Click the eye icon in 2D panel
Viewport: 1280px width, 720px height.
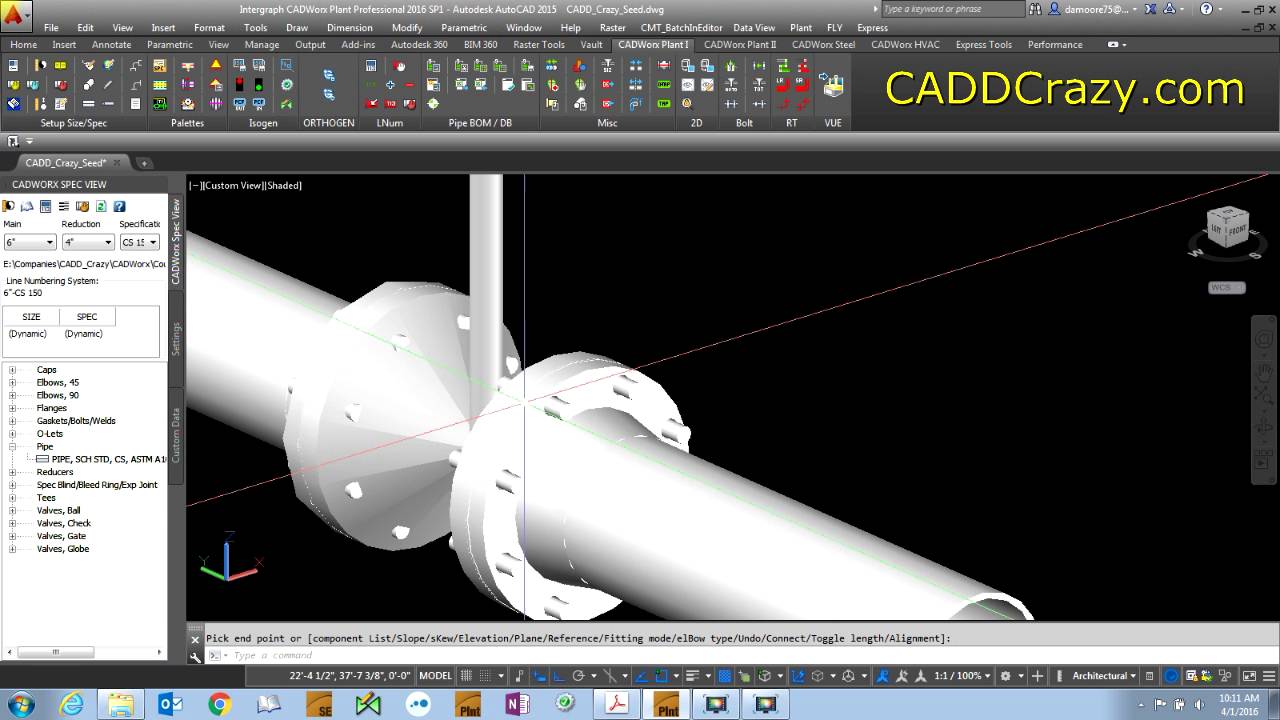click(x=687, y=85)
